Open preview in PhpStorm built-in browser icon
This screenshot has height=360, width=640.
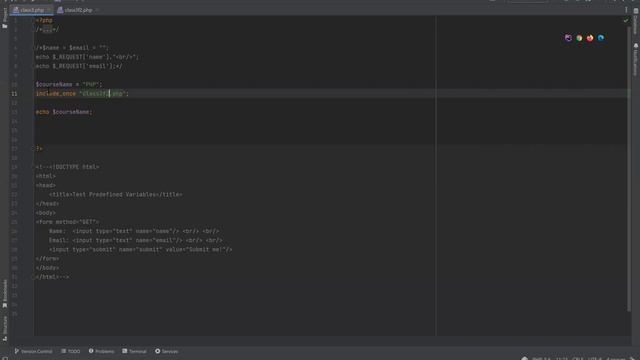[568, 38]
